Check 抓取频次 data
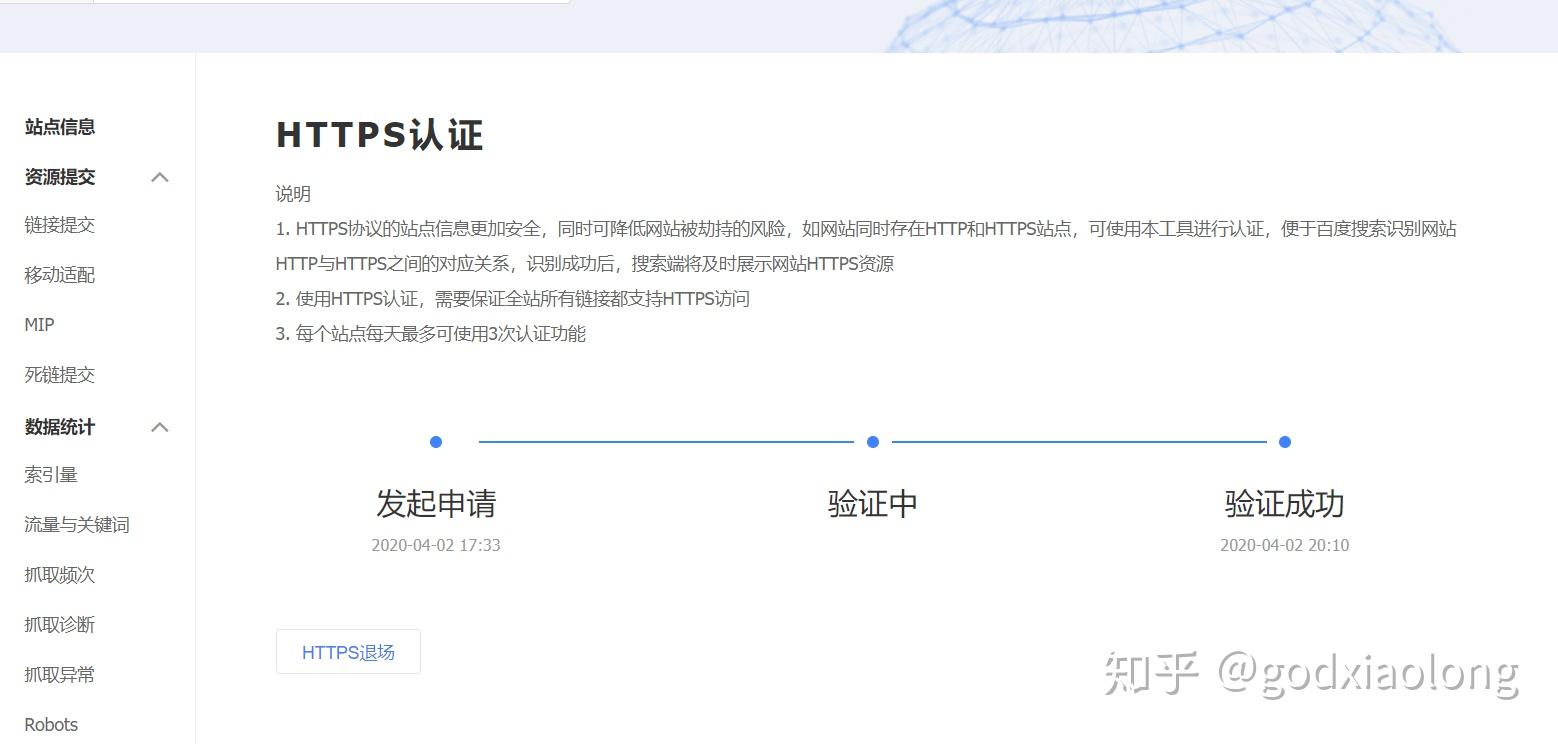The height and width of the screenshot is (744, 1558). click(x=59, y=574)
